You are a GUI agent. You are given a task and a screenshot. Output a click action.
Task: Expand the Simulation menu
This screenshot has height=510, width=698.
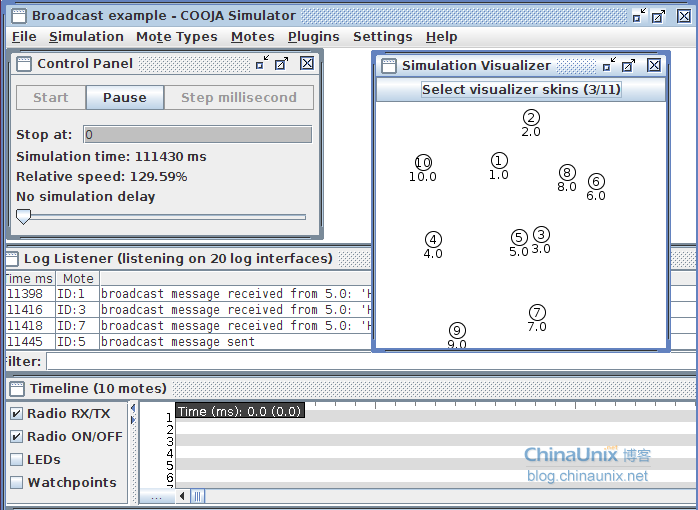[x=86, y=37]
